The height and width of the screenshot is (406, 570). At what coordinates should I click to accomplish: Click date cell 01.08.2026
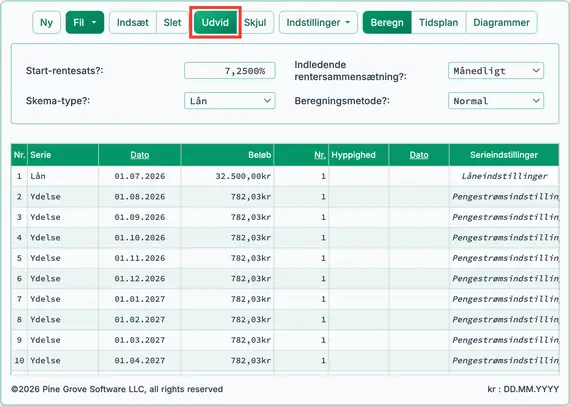point(140,197)
